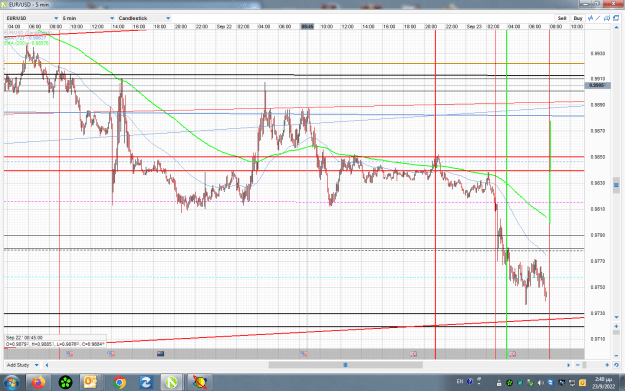
Task: Open the Add Study dropdown
Action: pyautogui.click(x=23, y=365)
